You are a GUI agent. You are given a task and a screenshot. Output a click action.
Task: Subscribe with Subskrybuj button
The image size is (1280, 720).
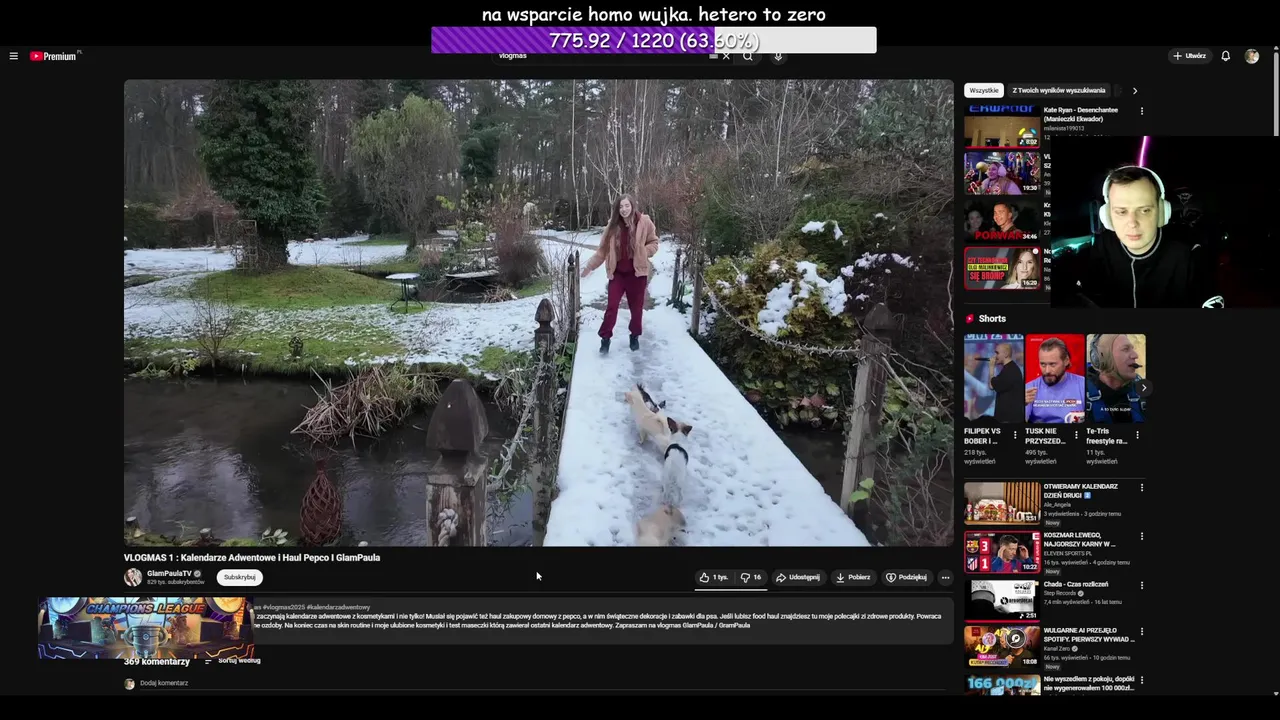point(240,577)
